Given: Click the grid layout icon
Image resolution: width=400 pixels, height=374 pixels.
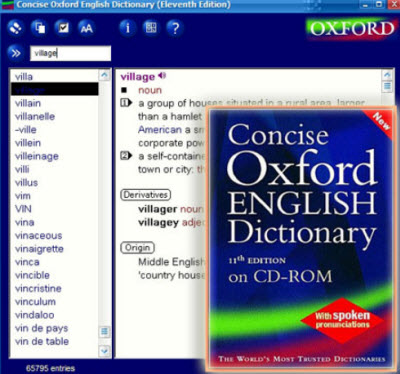Looking at the screenshot, I should pyautogui.click(x=151, y=28).
